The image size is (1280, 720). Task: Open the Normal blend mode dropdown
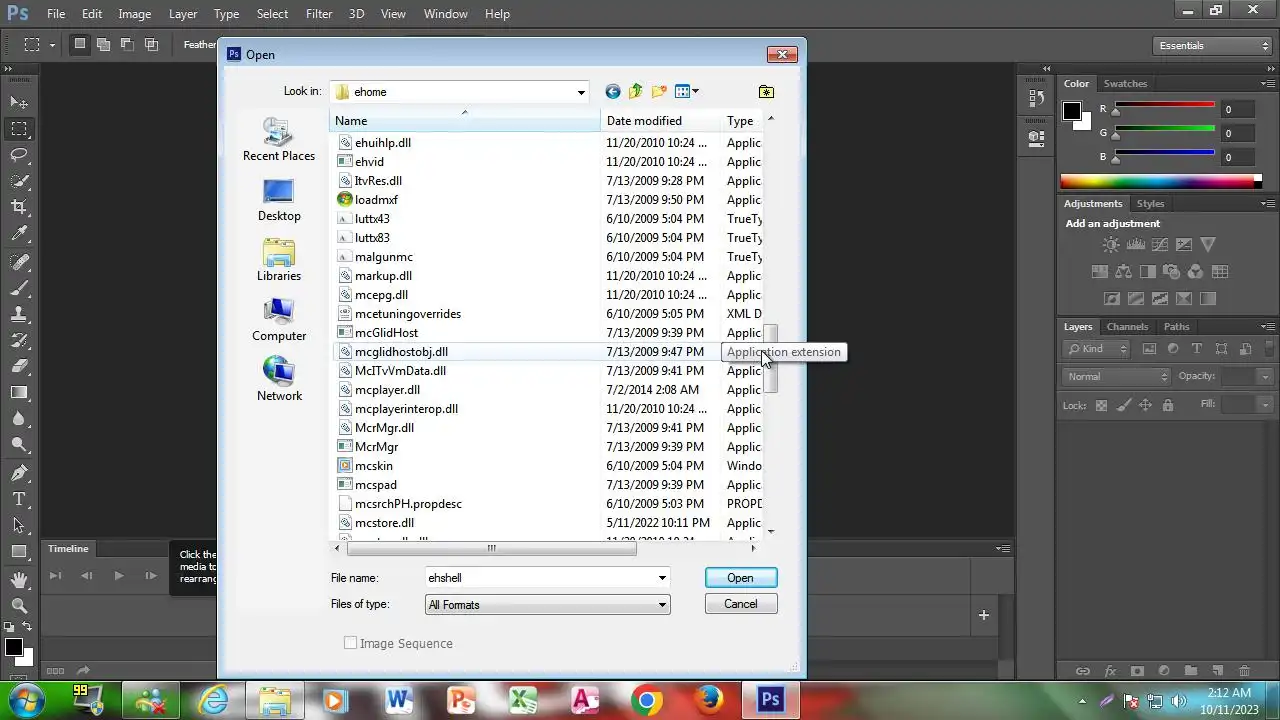(1116, 376)
